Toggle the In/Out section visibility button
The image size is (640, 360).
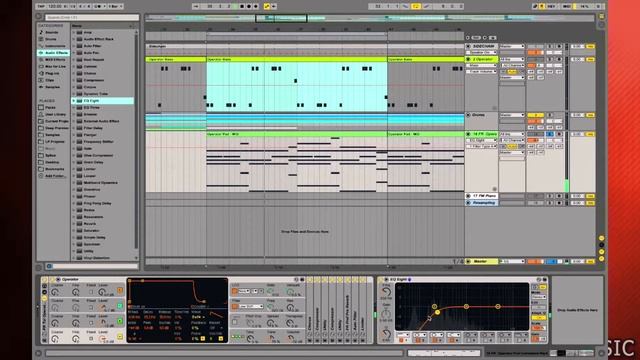tap(602, 238)
